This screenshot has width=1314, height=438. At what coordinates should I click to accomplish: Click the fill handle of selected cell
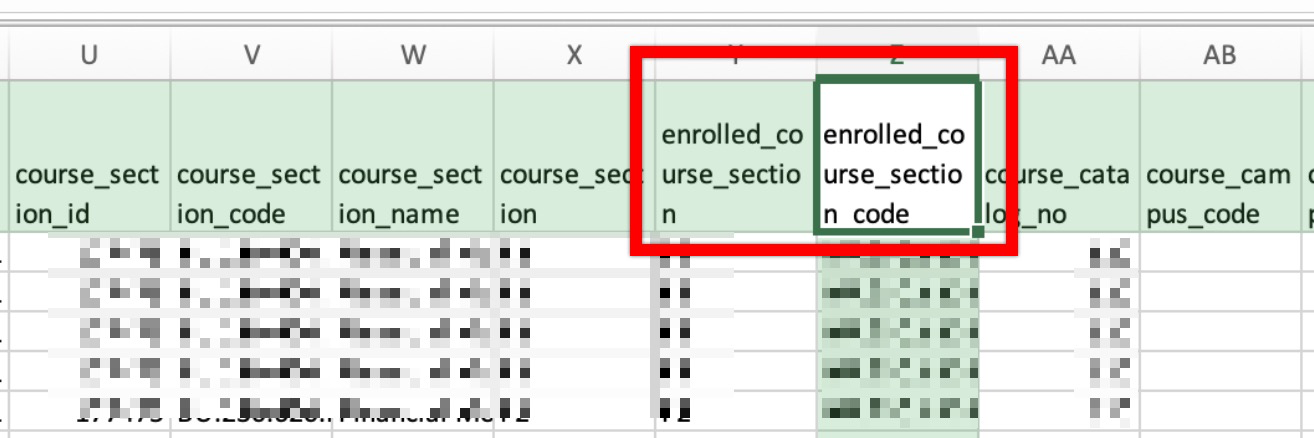(977, 233)
